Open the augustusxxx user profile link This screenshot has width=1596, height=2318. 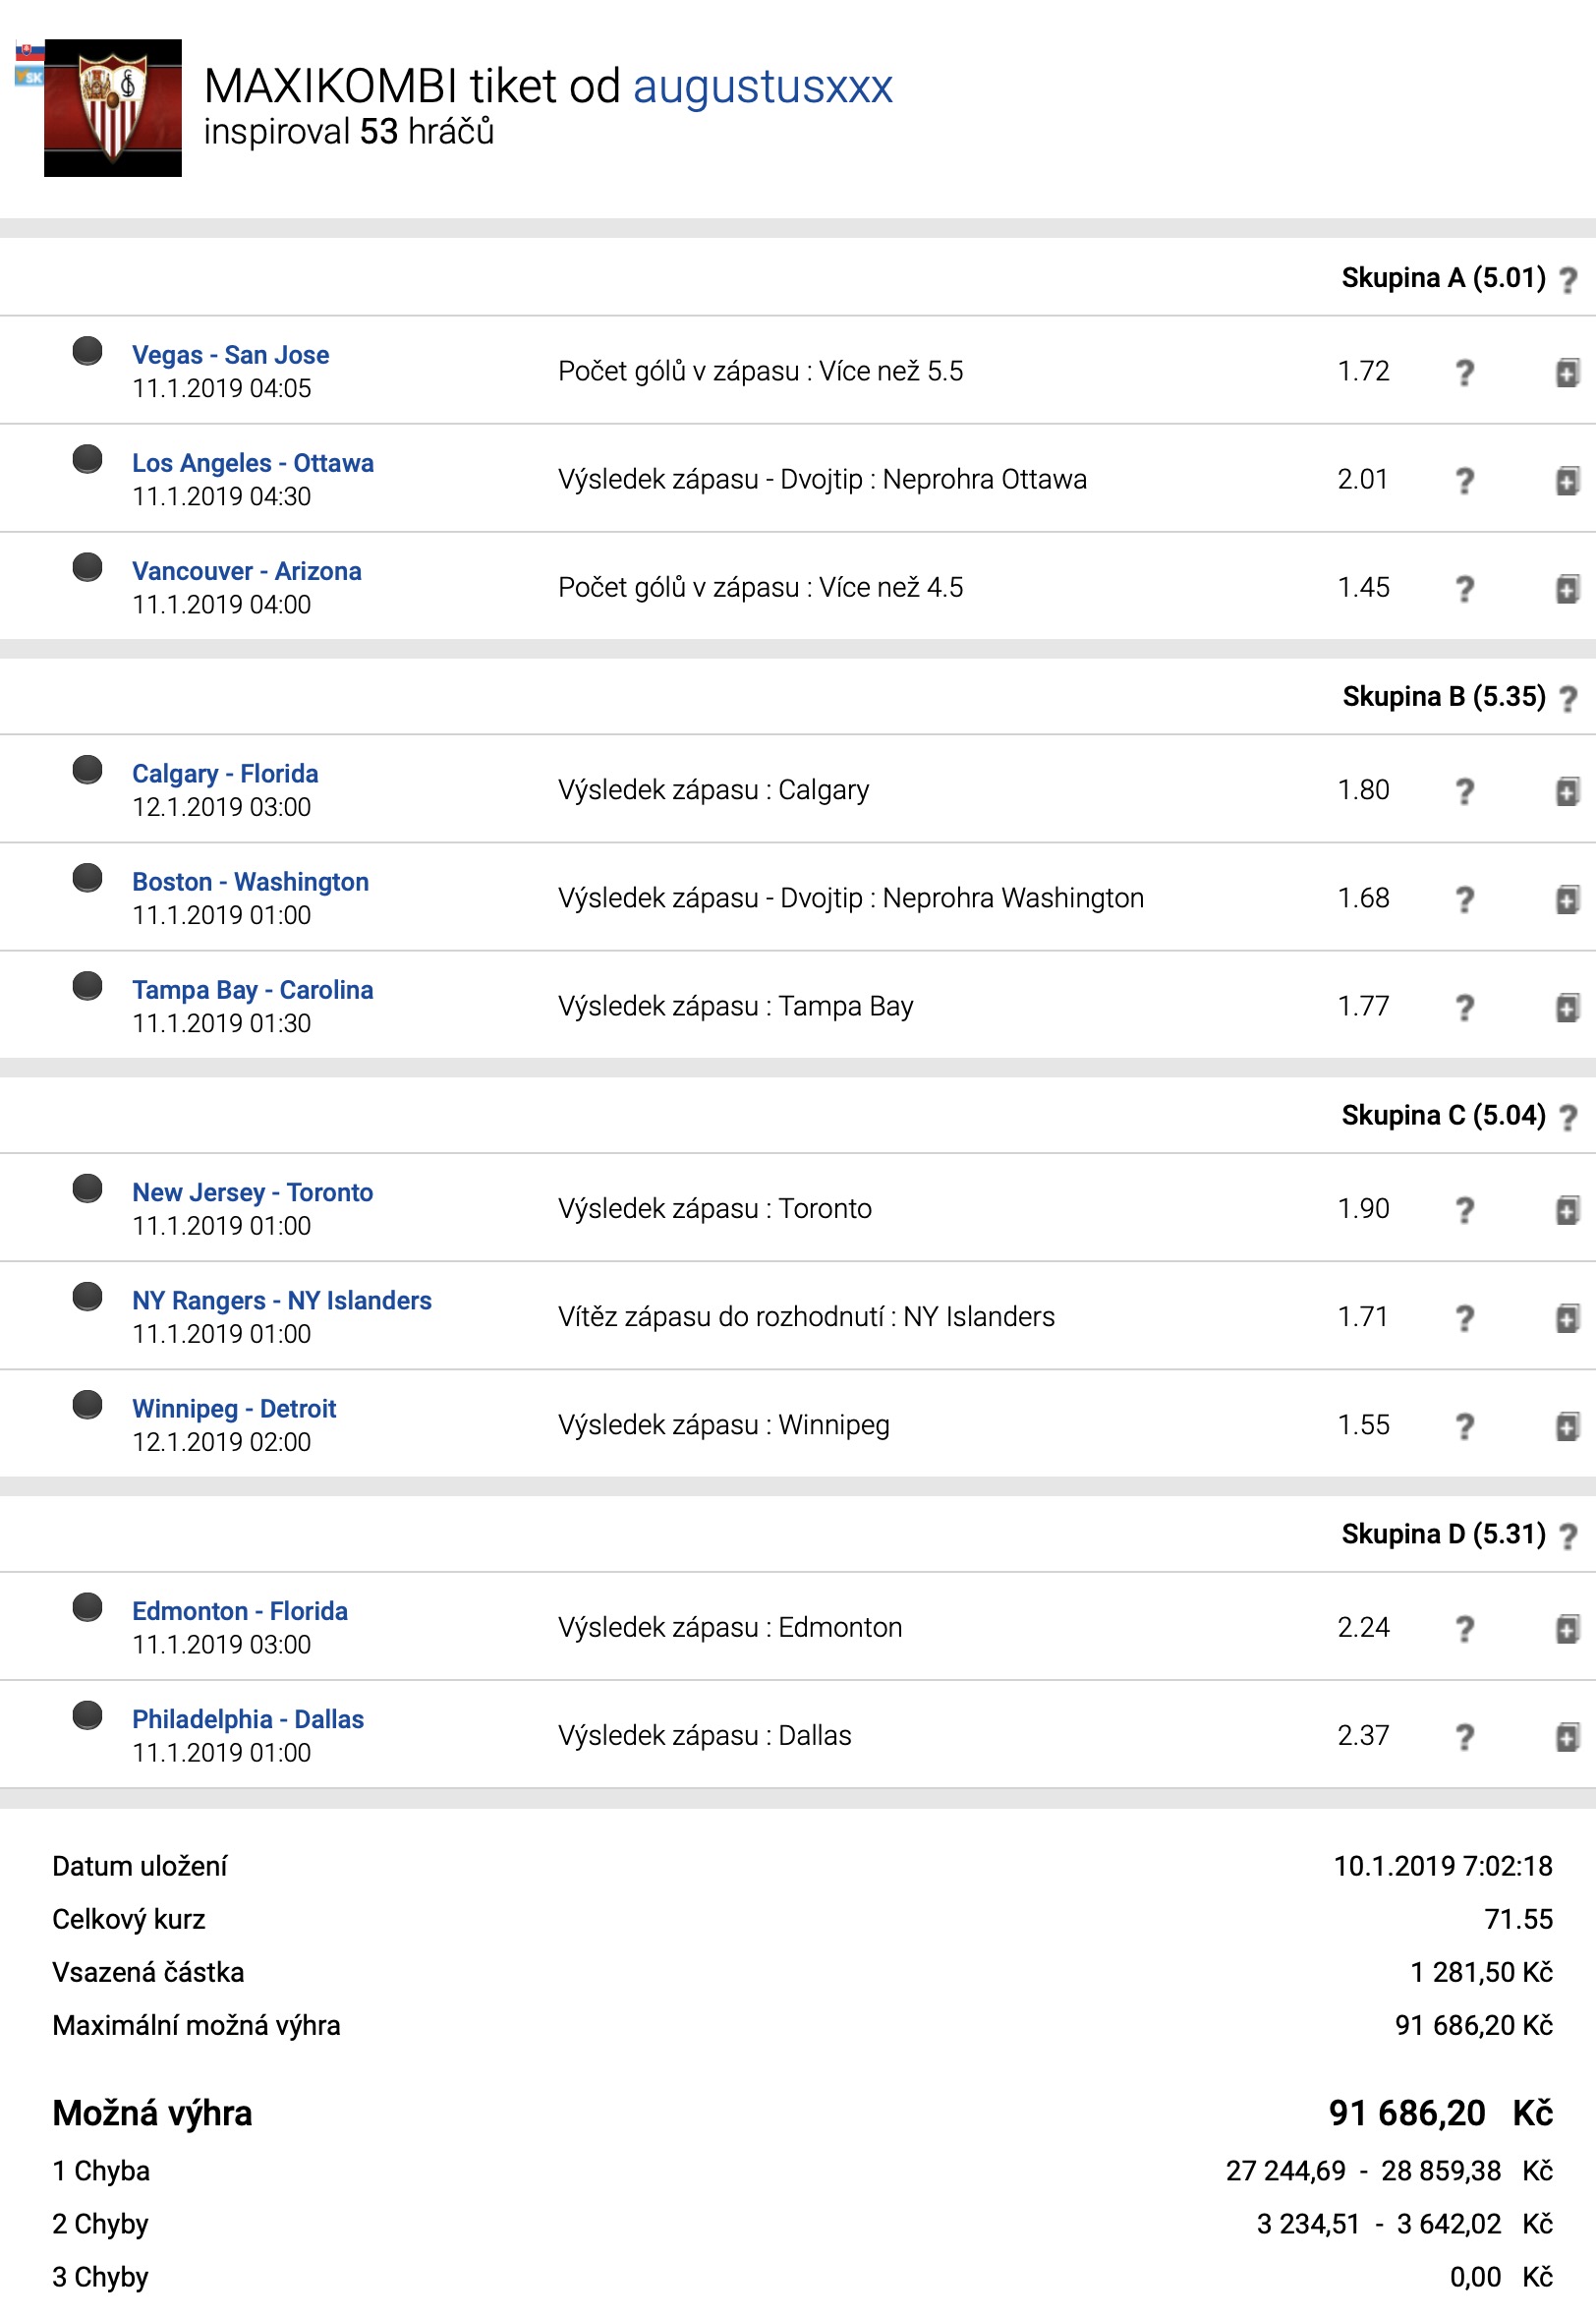point(762,87)
